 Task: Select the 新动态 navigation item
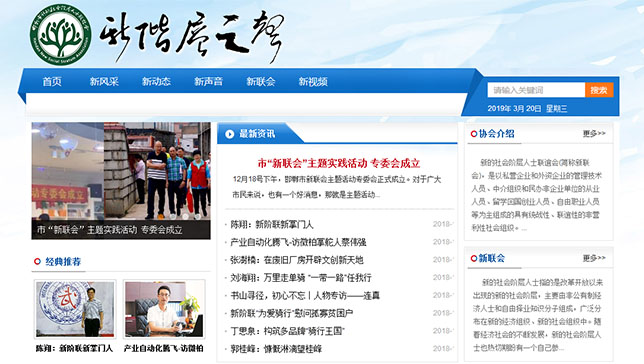(x=156, y=81)
